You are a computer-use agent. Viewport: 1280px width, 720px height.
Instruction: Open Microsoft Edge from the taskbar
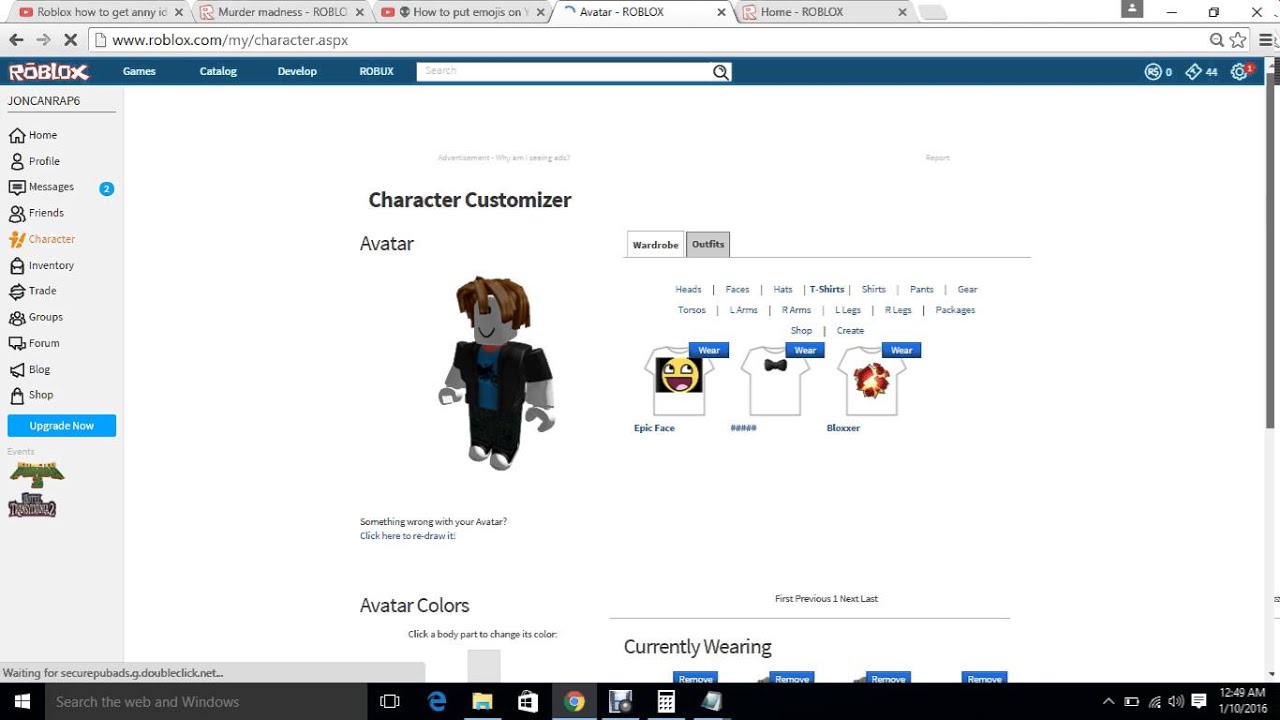click(437, 701)
